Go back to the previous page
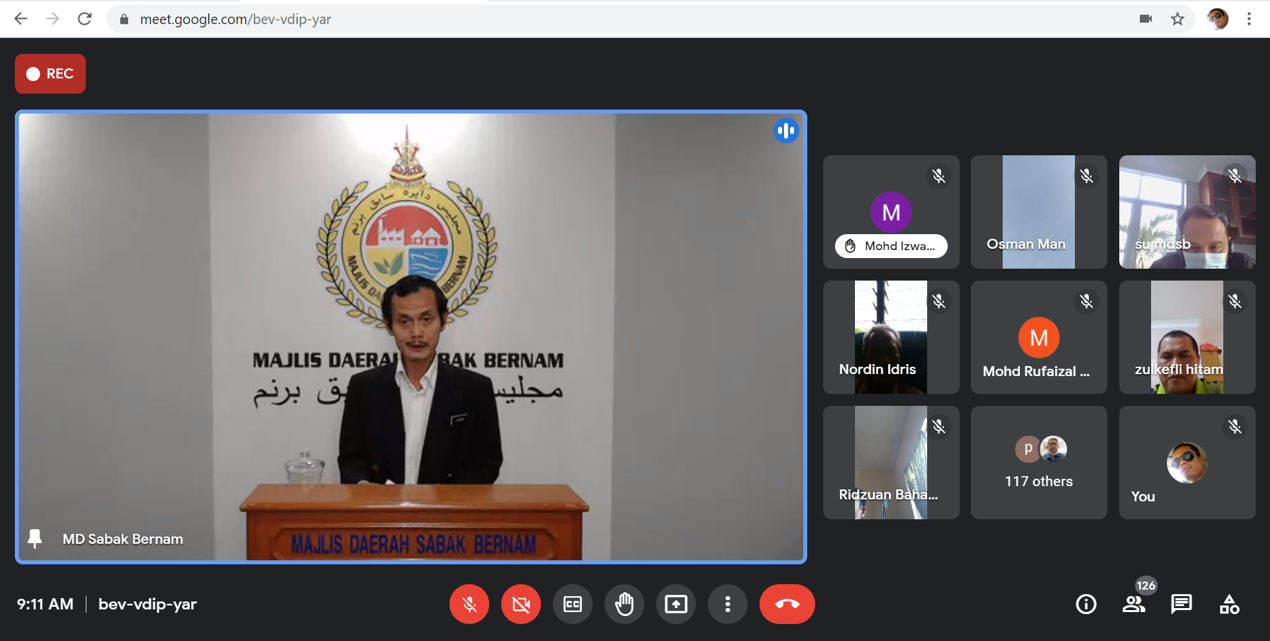The width and height of the screenshot is (1270, 641). [21, 19]
